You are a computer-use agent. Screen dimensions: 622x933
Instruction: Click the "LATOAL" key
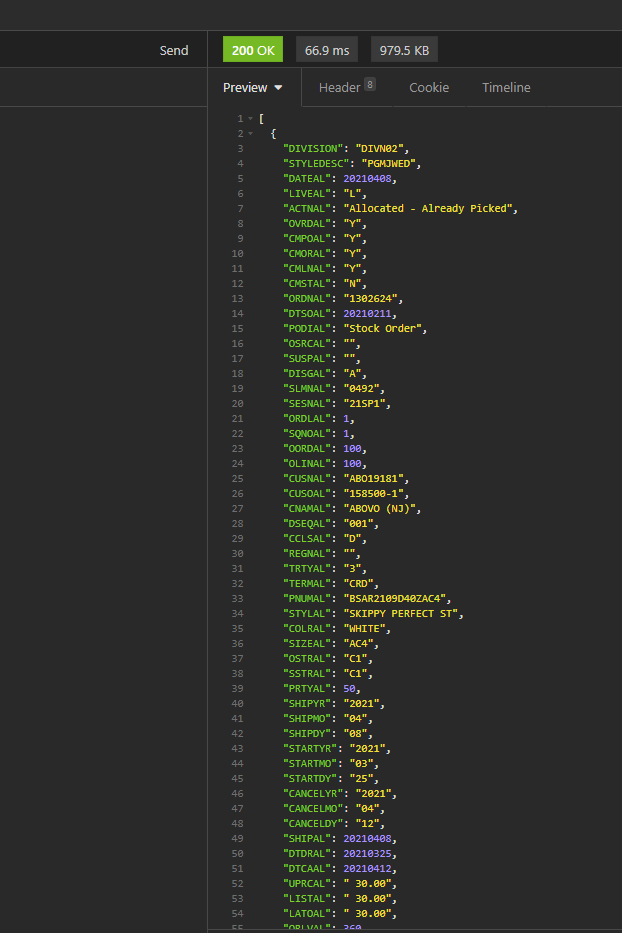point(307,913)
